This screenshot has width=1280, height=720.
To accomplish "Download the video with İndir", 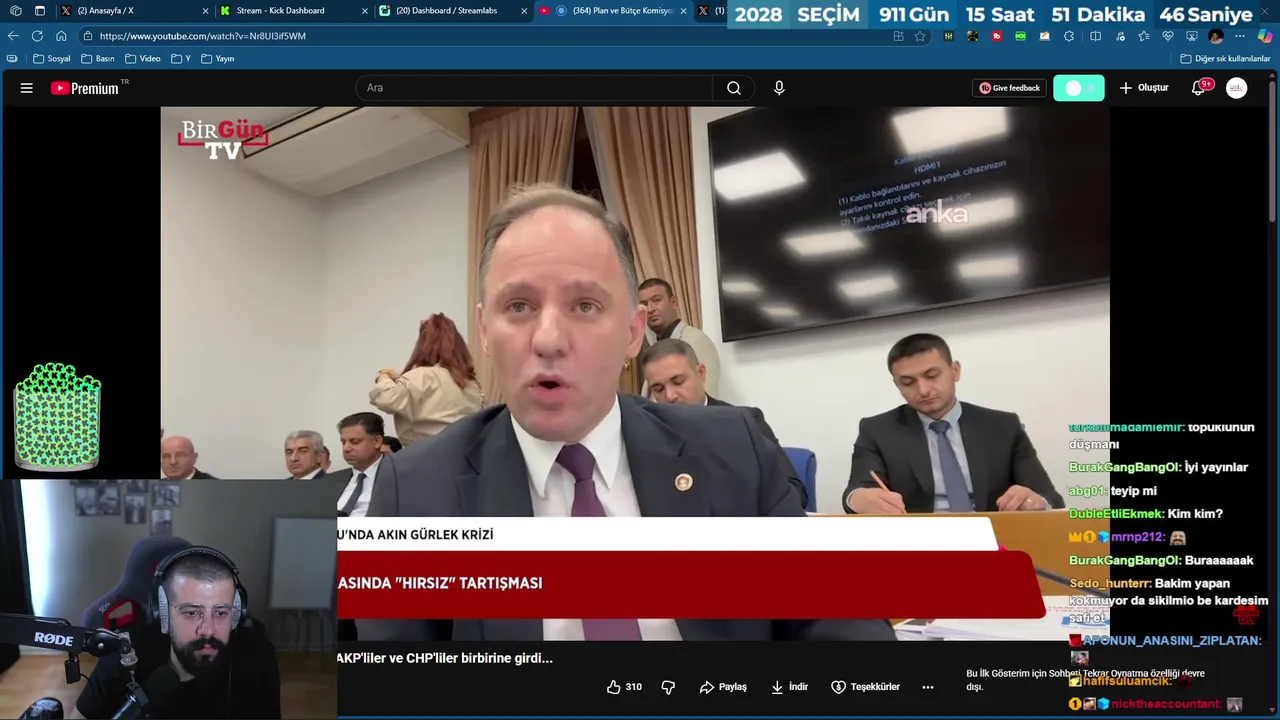I will [790, 687].
